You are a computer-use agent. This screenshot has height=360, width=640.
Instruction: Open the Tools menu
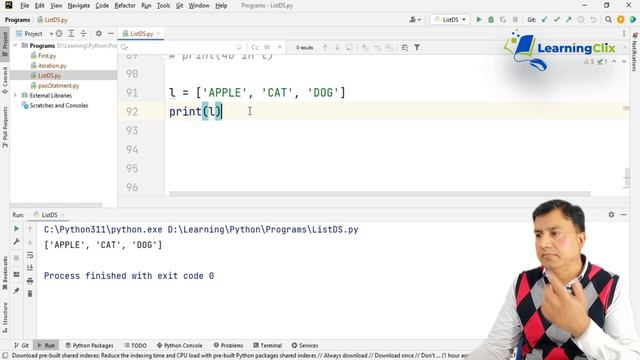click(163, 6)
